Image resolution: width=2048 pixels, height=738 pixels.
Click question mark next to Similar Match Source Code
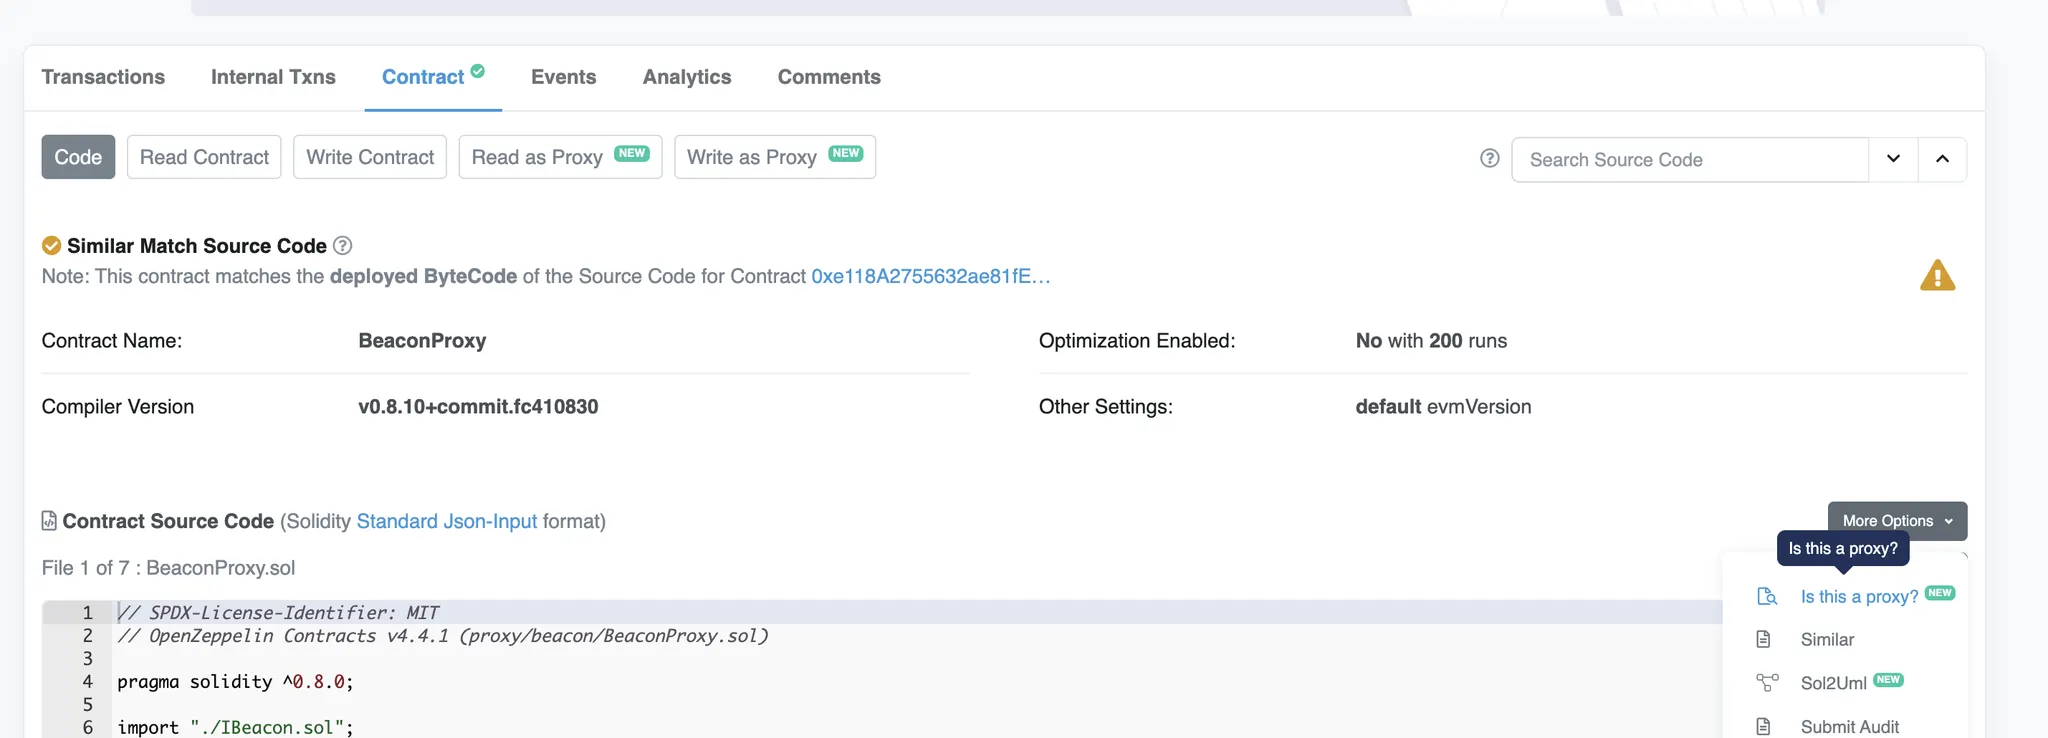(x=342, y=246)
